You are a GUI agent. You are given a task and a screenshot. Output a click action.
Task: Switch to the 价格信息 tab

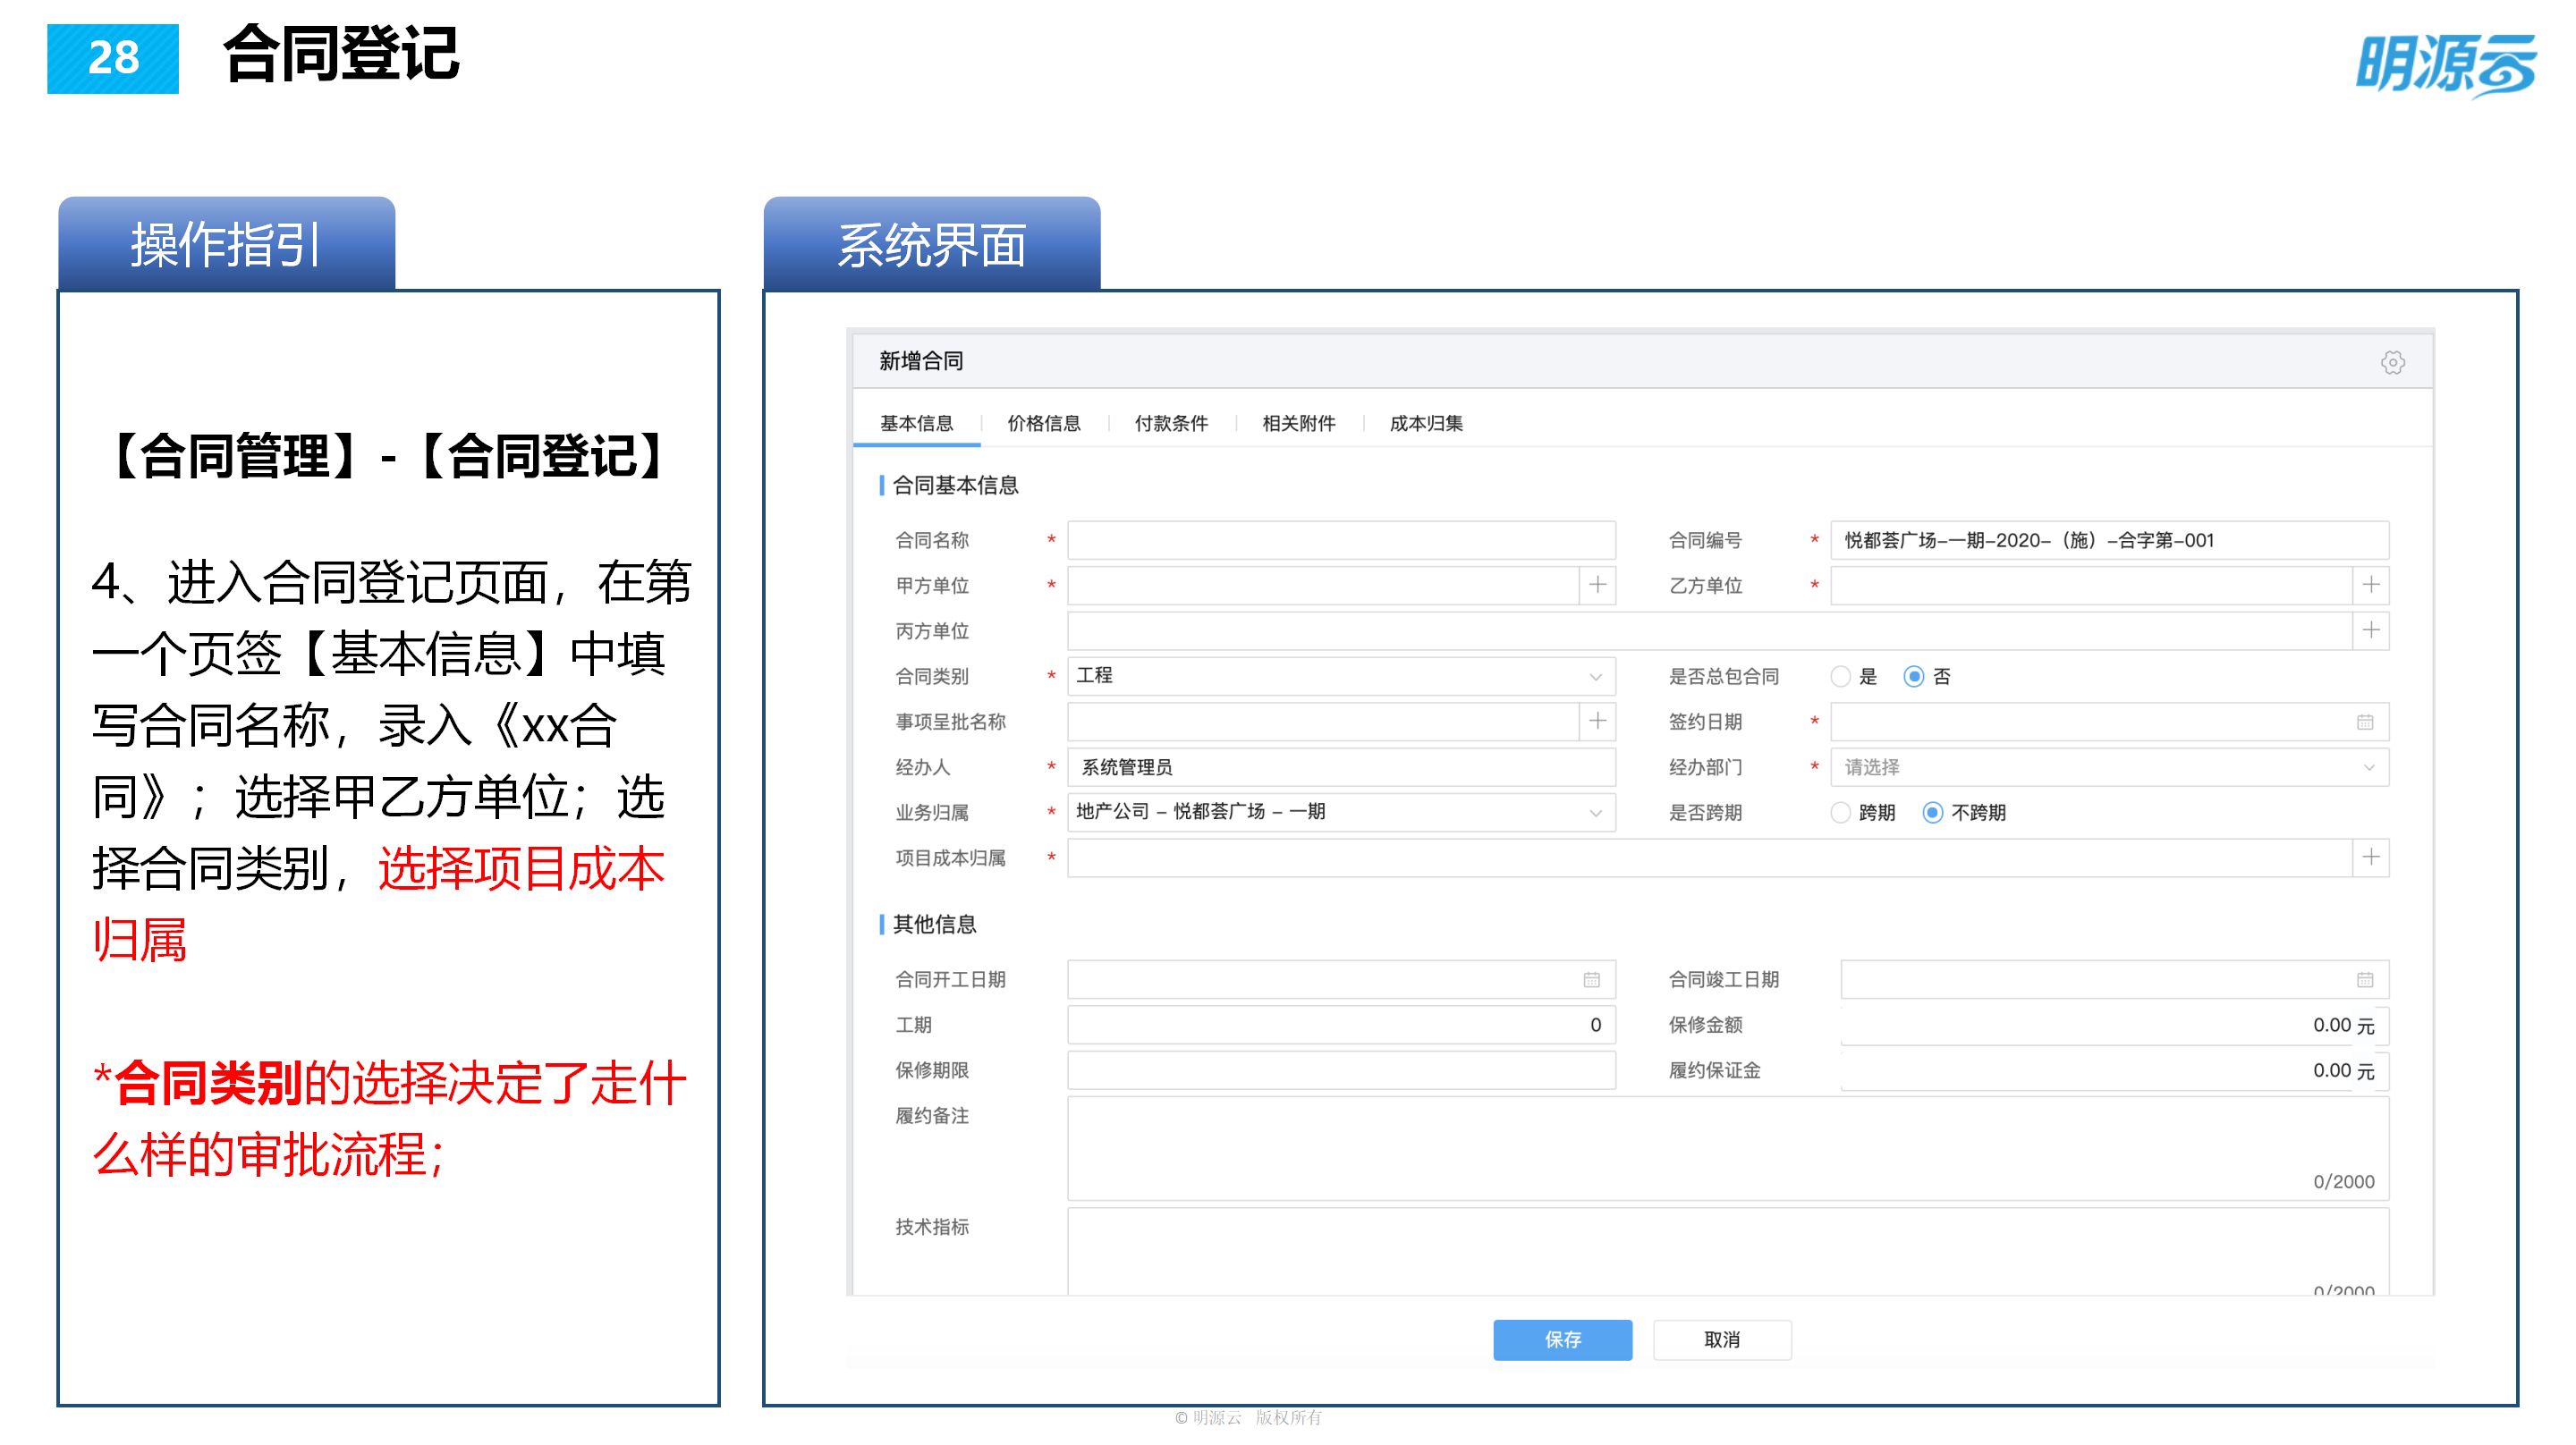coord(1044,423)
